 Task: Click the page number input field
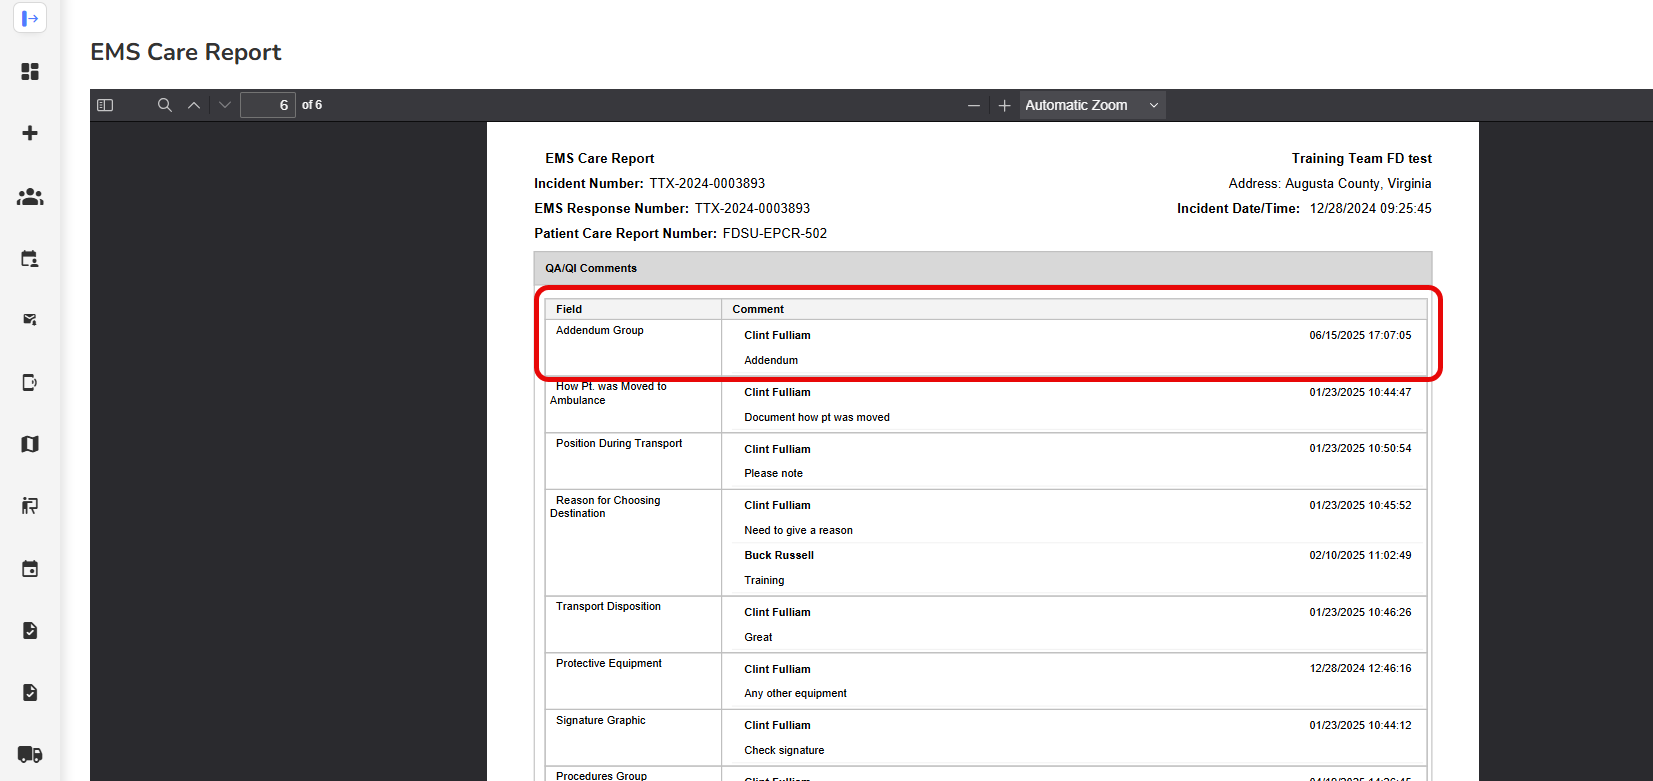tap(268, 105)
